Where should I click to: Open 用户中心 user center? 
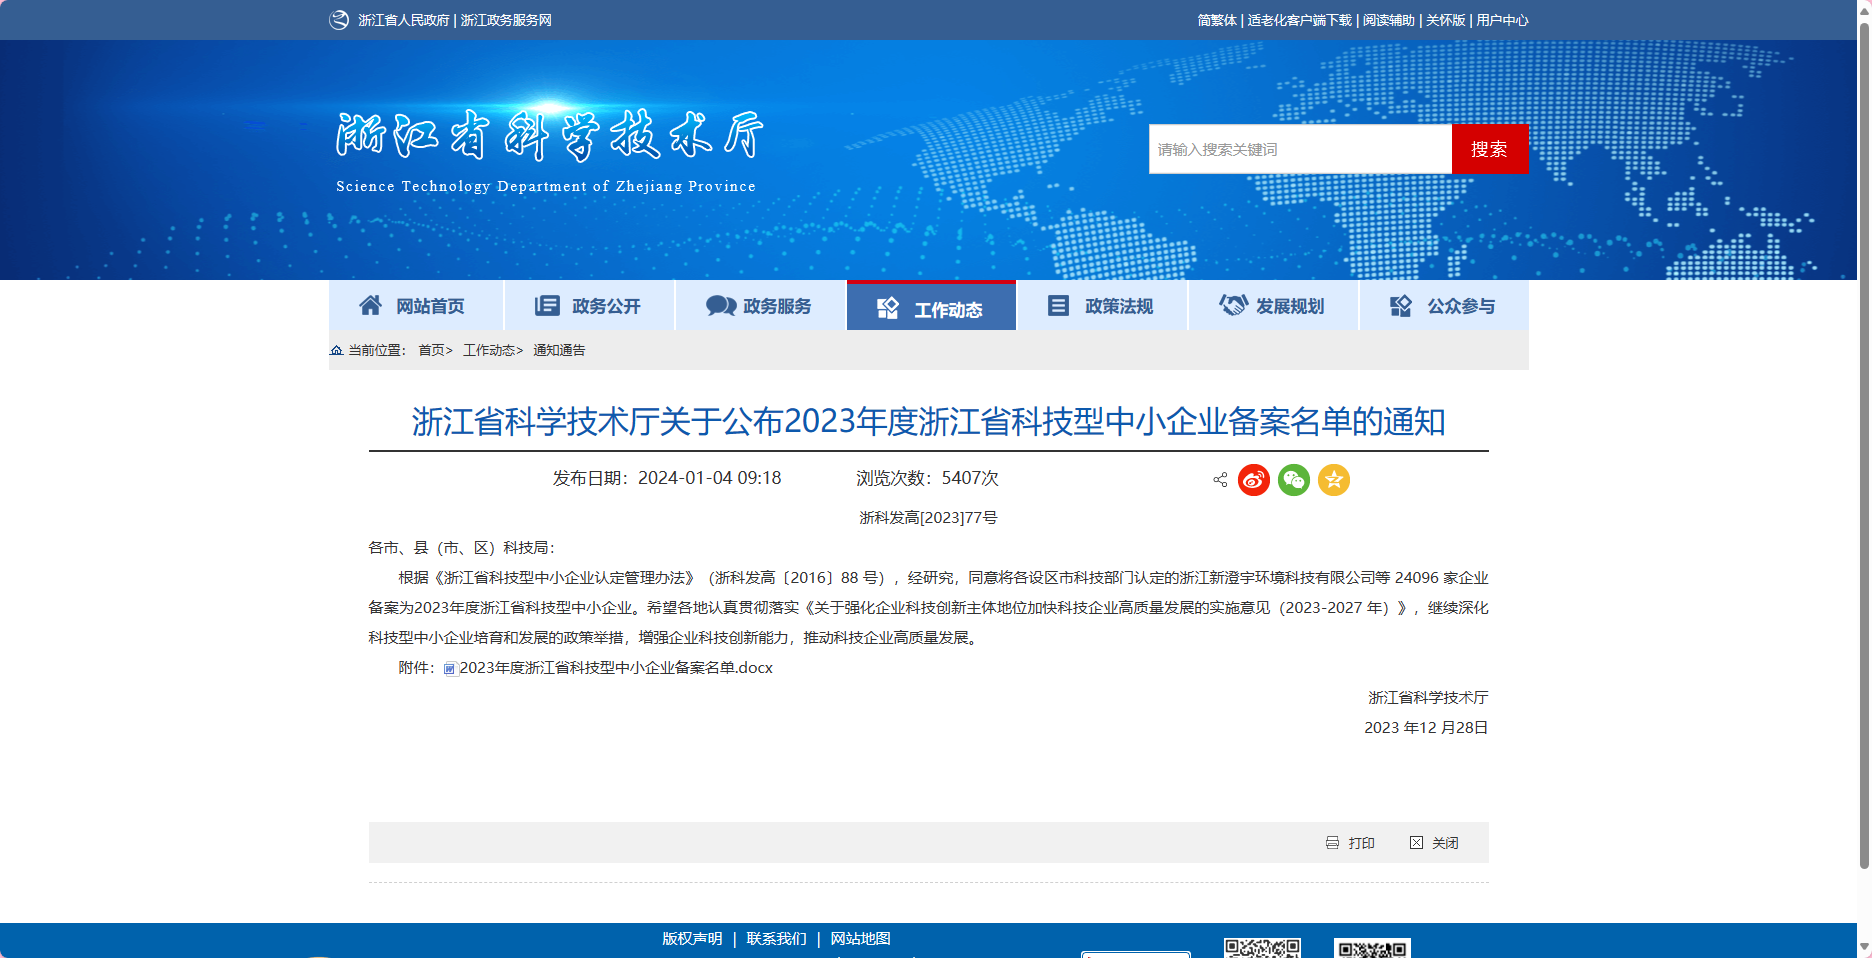(x=1502, y=20)
